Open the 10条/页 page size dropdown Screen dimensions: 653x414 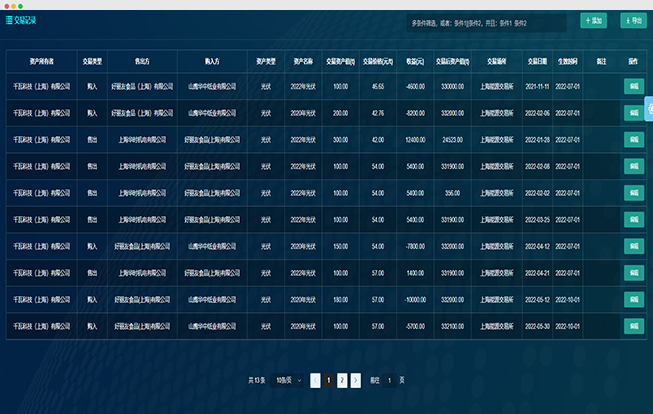click(x=286, y=380)
